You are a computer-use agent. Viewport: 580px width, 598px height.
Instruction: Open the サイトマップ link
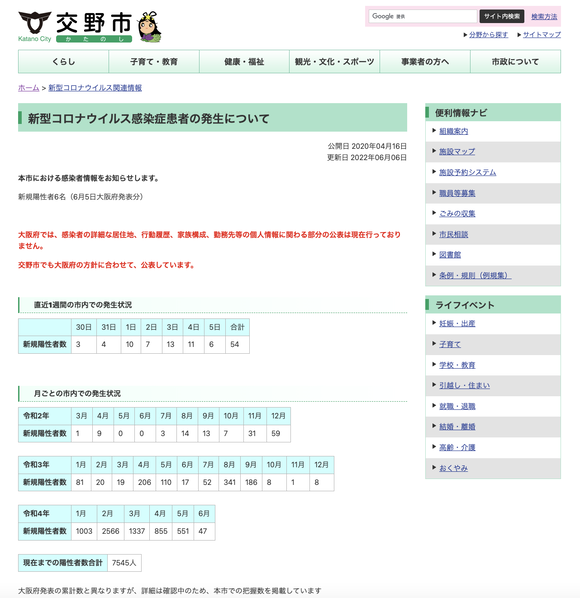541,35
